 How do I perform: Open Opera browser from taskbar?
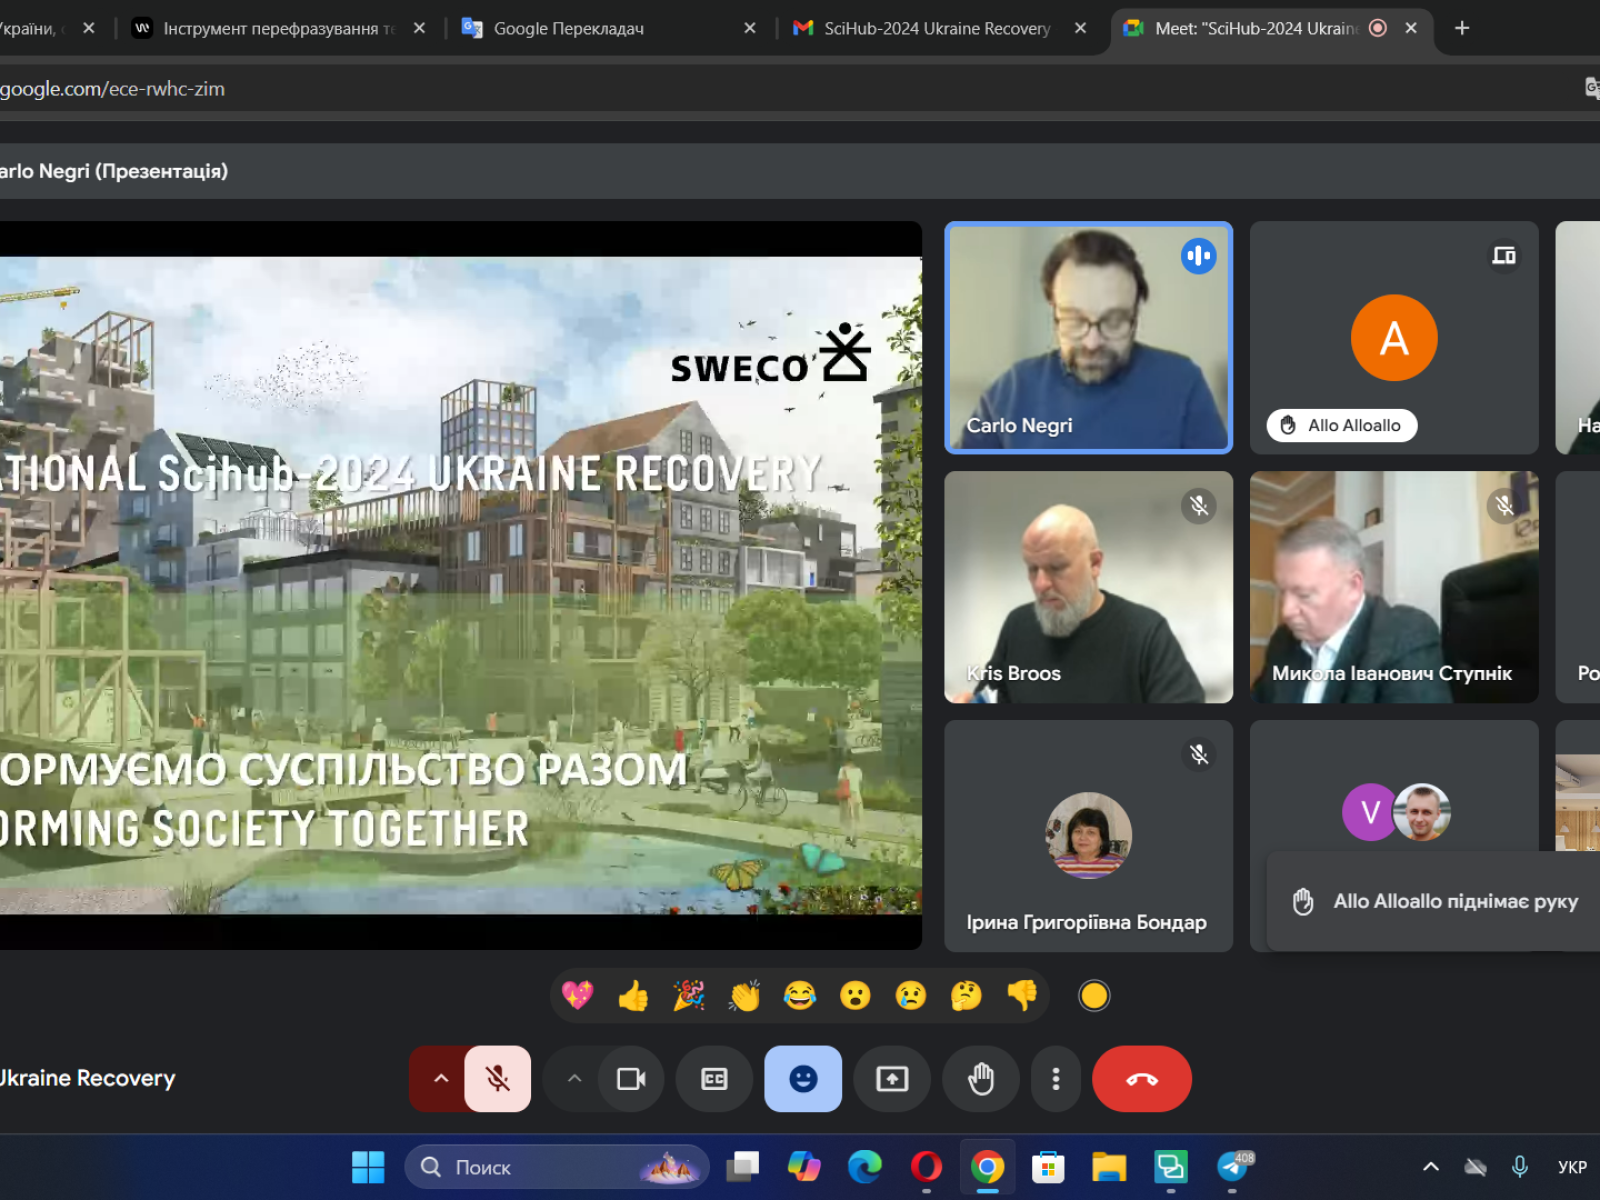pos(926,1167)
